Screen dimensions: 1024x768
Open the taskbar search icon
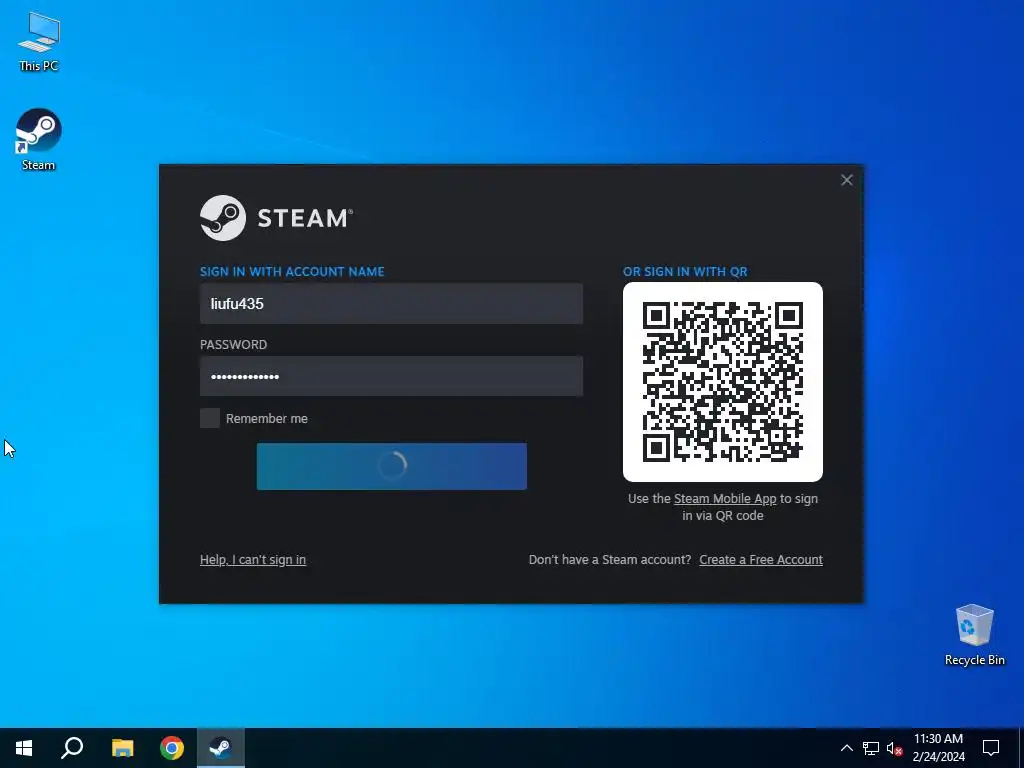pos(72,748)
